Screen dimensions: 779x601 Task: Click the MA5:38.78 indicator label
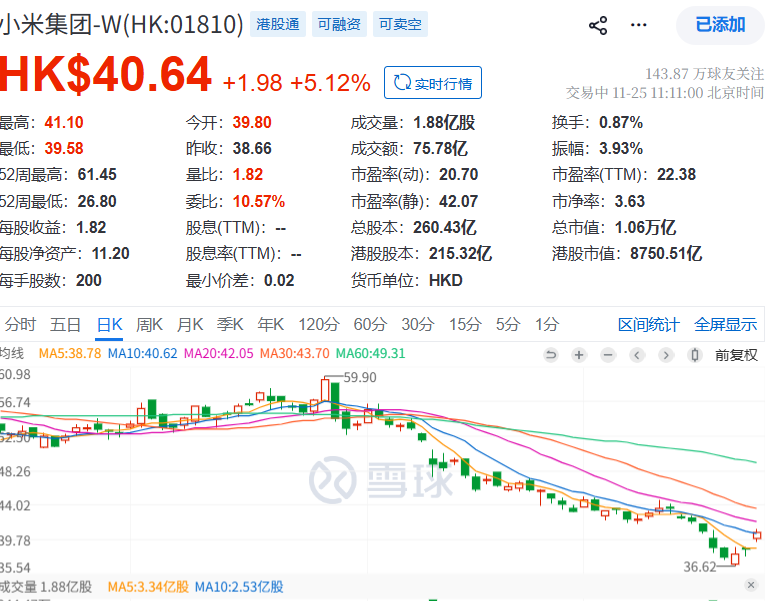click(70, 354)
